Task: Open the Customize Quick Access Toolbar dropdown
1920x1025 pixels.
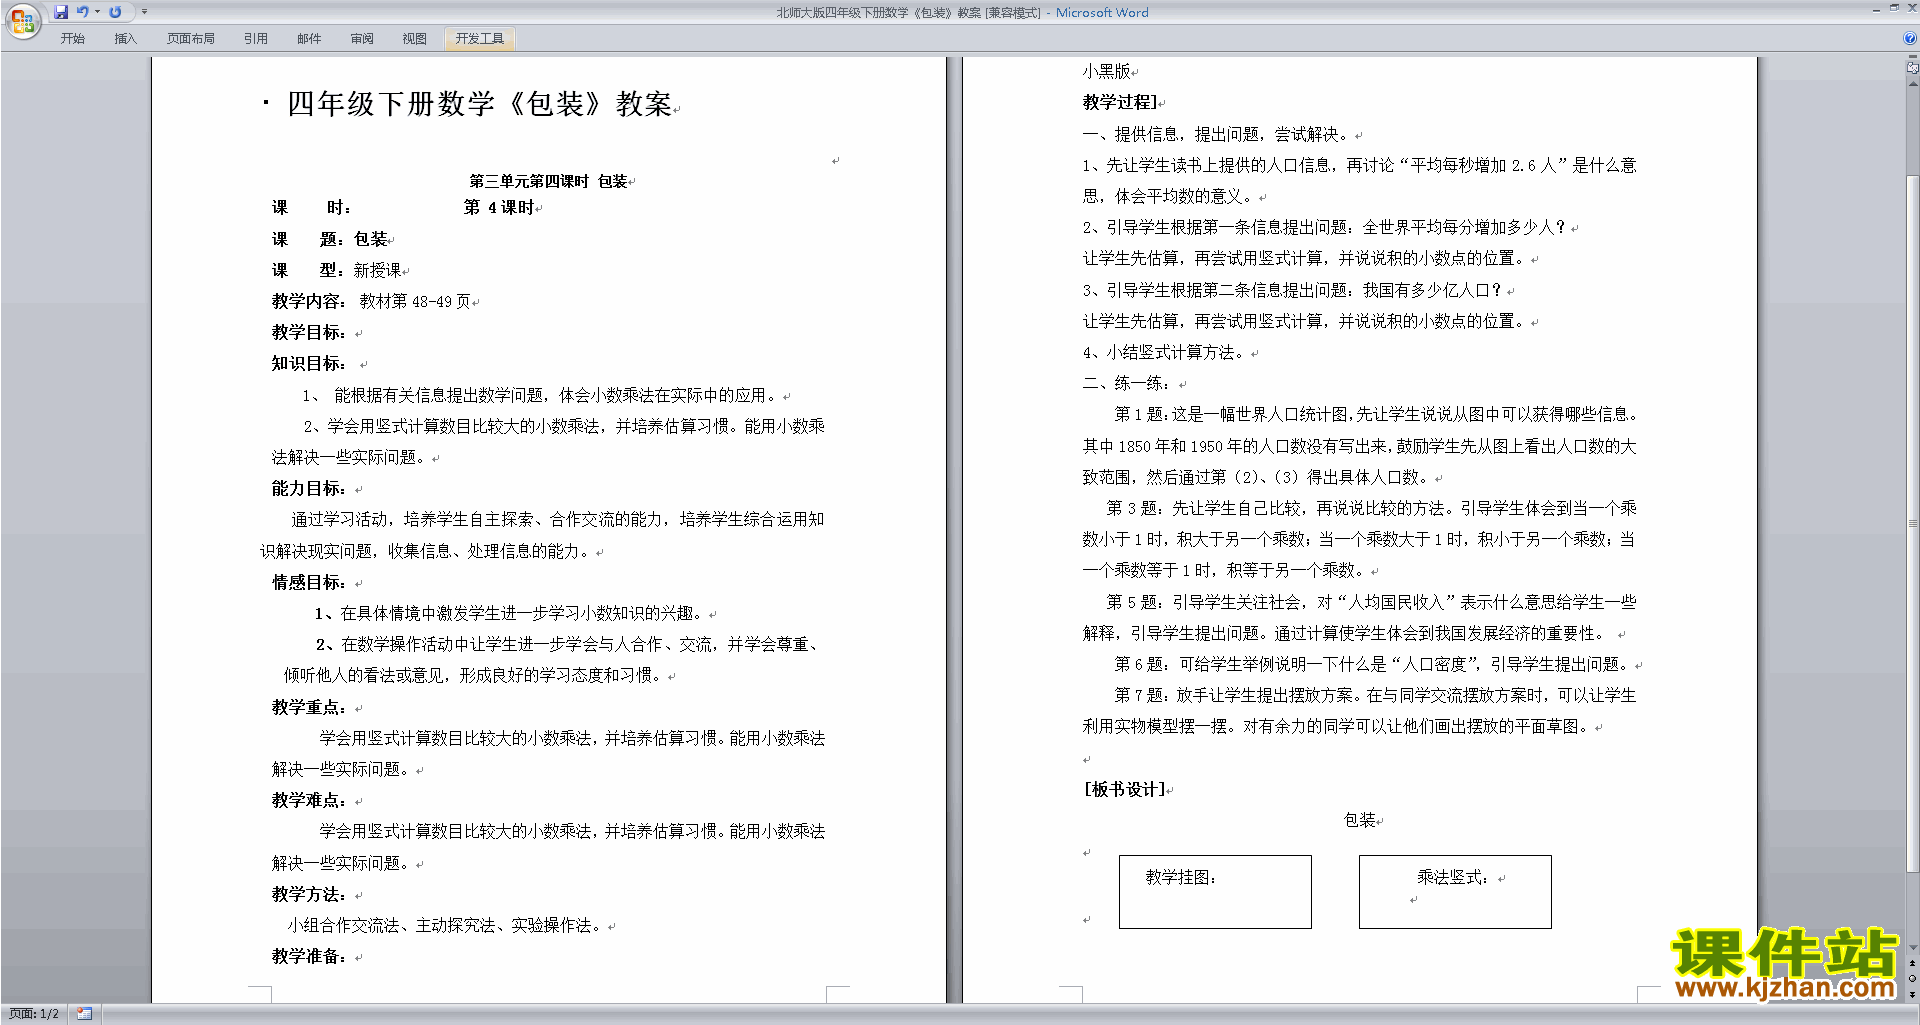Action: click(x=144, y=12)
